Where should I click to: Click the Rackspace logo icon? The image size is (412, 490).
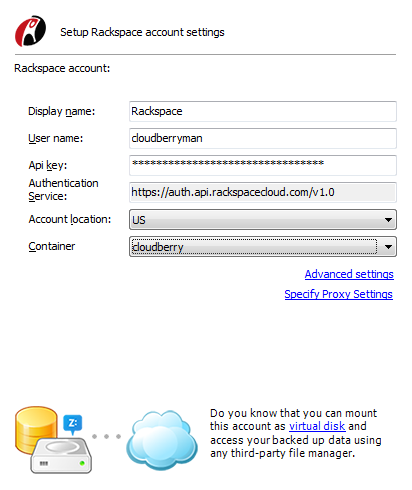point(30,31)
